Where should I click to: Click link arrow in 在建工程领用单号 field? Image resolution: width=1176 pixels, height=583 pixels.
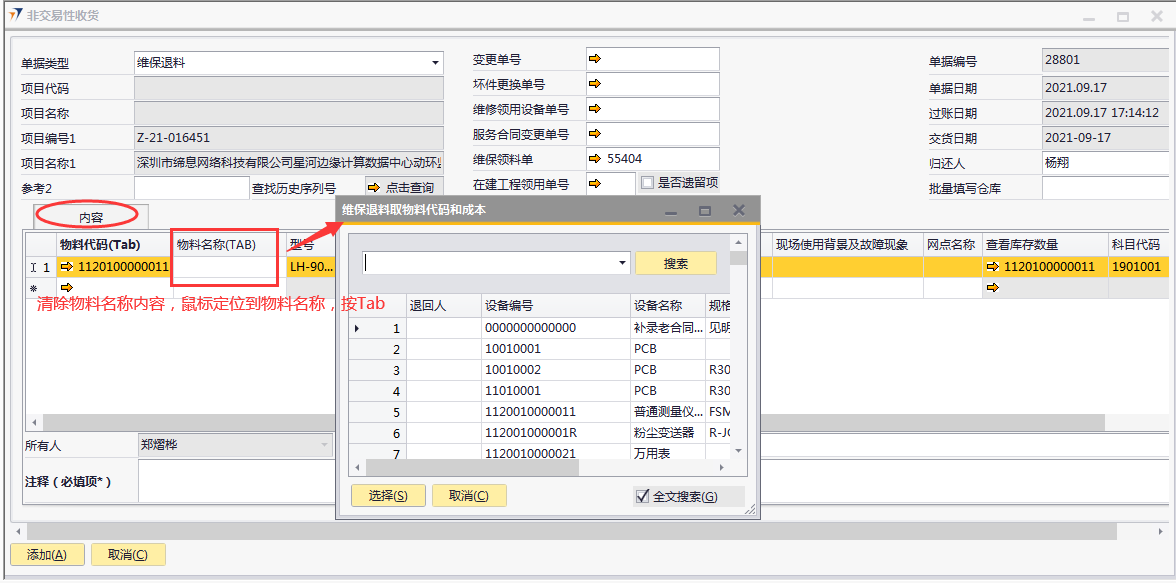594,183
